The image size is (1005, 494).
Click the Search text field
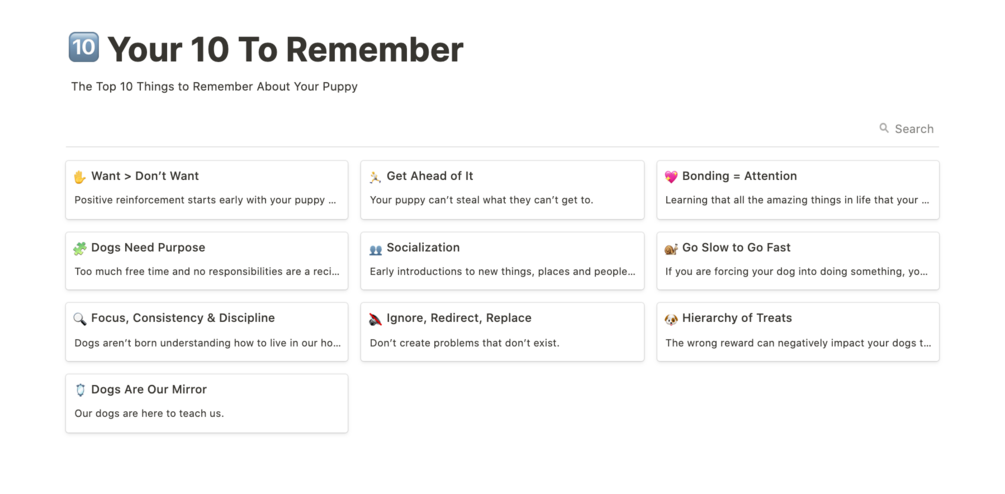pyautogui.click(x=914, y=129)
